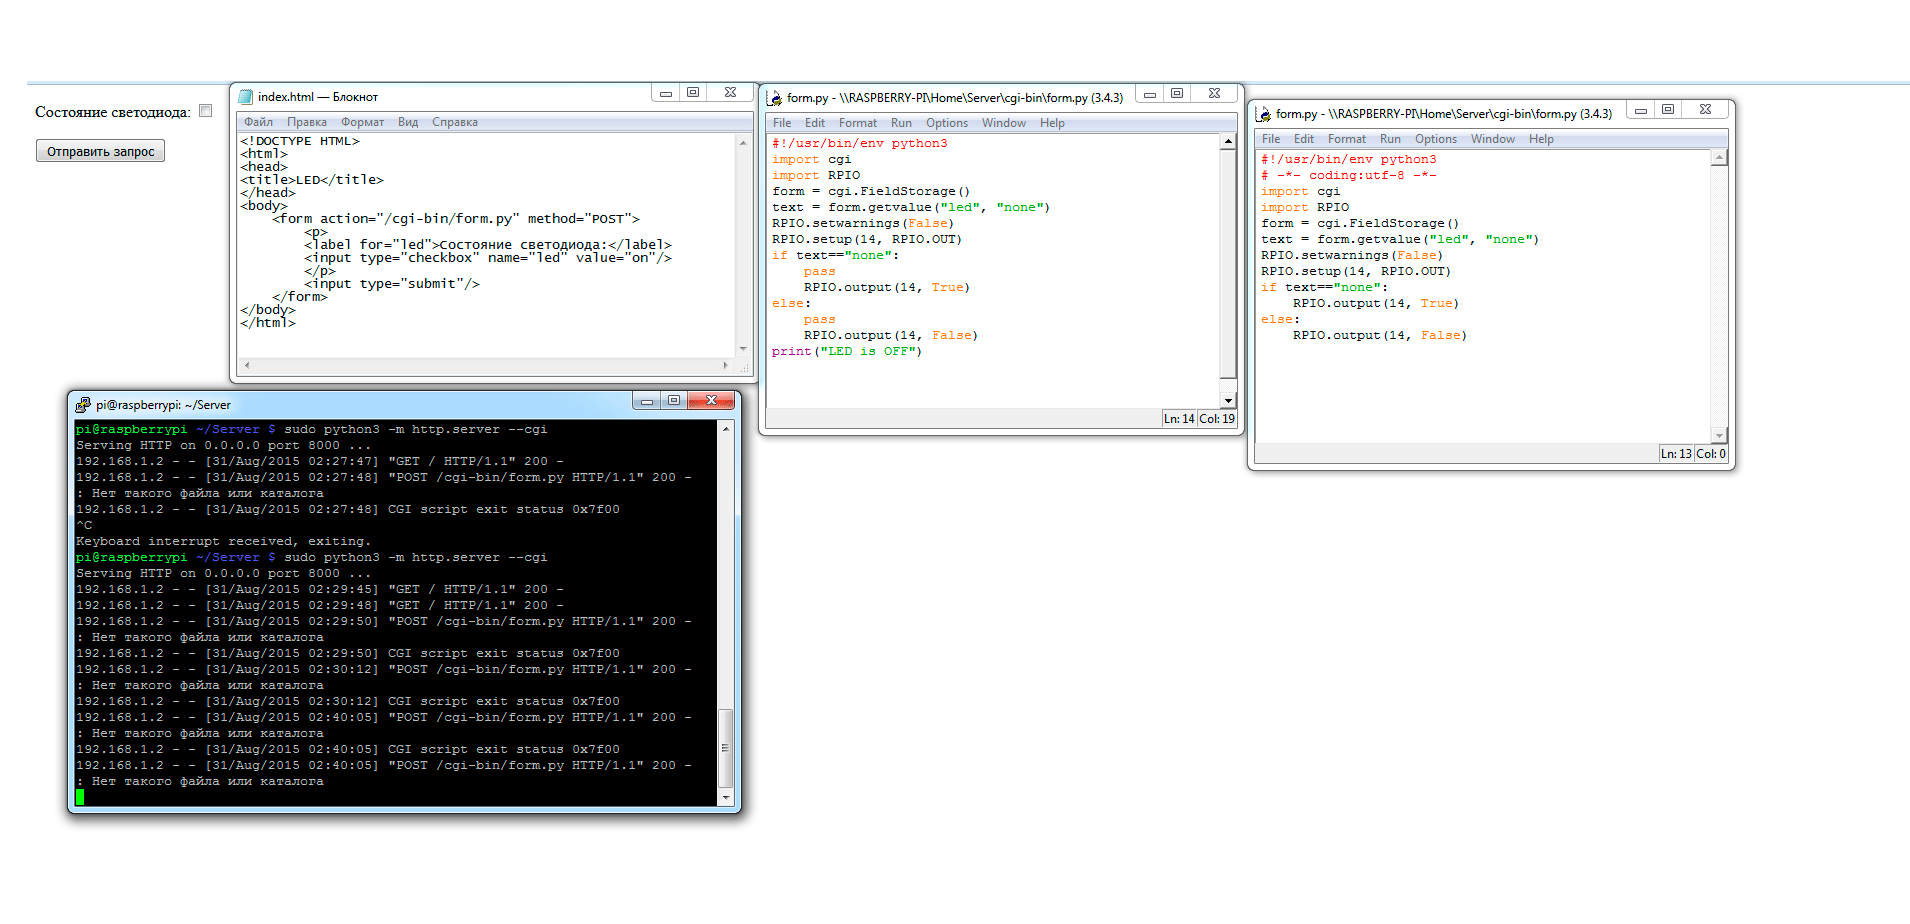Viewport: 1910px width, 924px height.
Task: Click scroll down arrow in middle form.py window
Action: pyautogui.click(x=1228, y=400)
